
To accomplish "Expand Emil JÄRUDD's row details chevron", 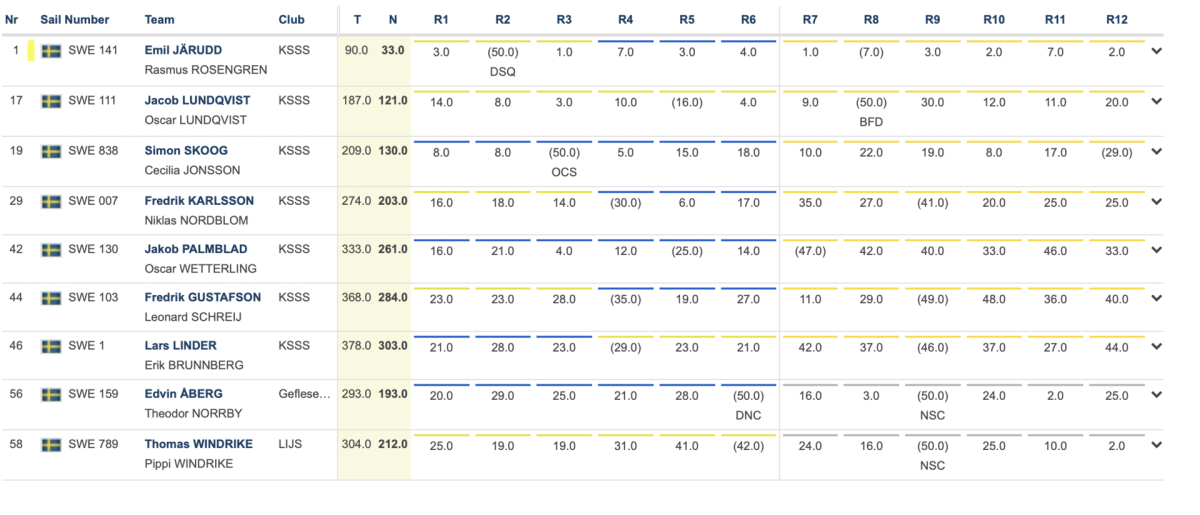I will 1156,51.
